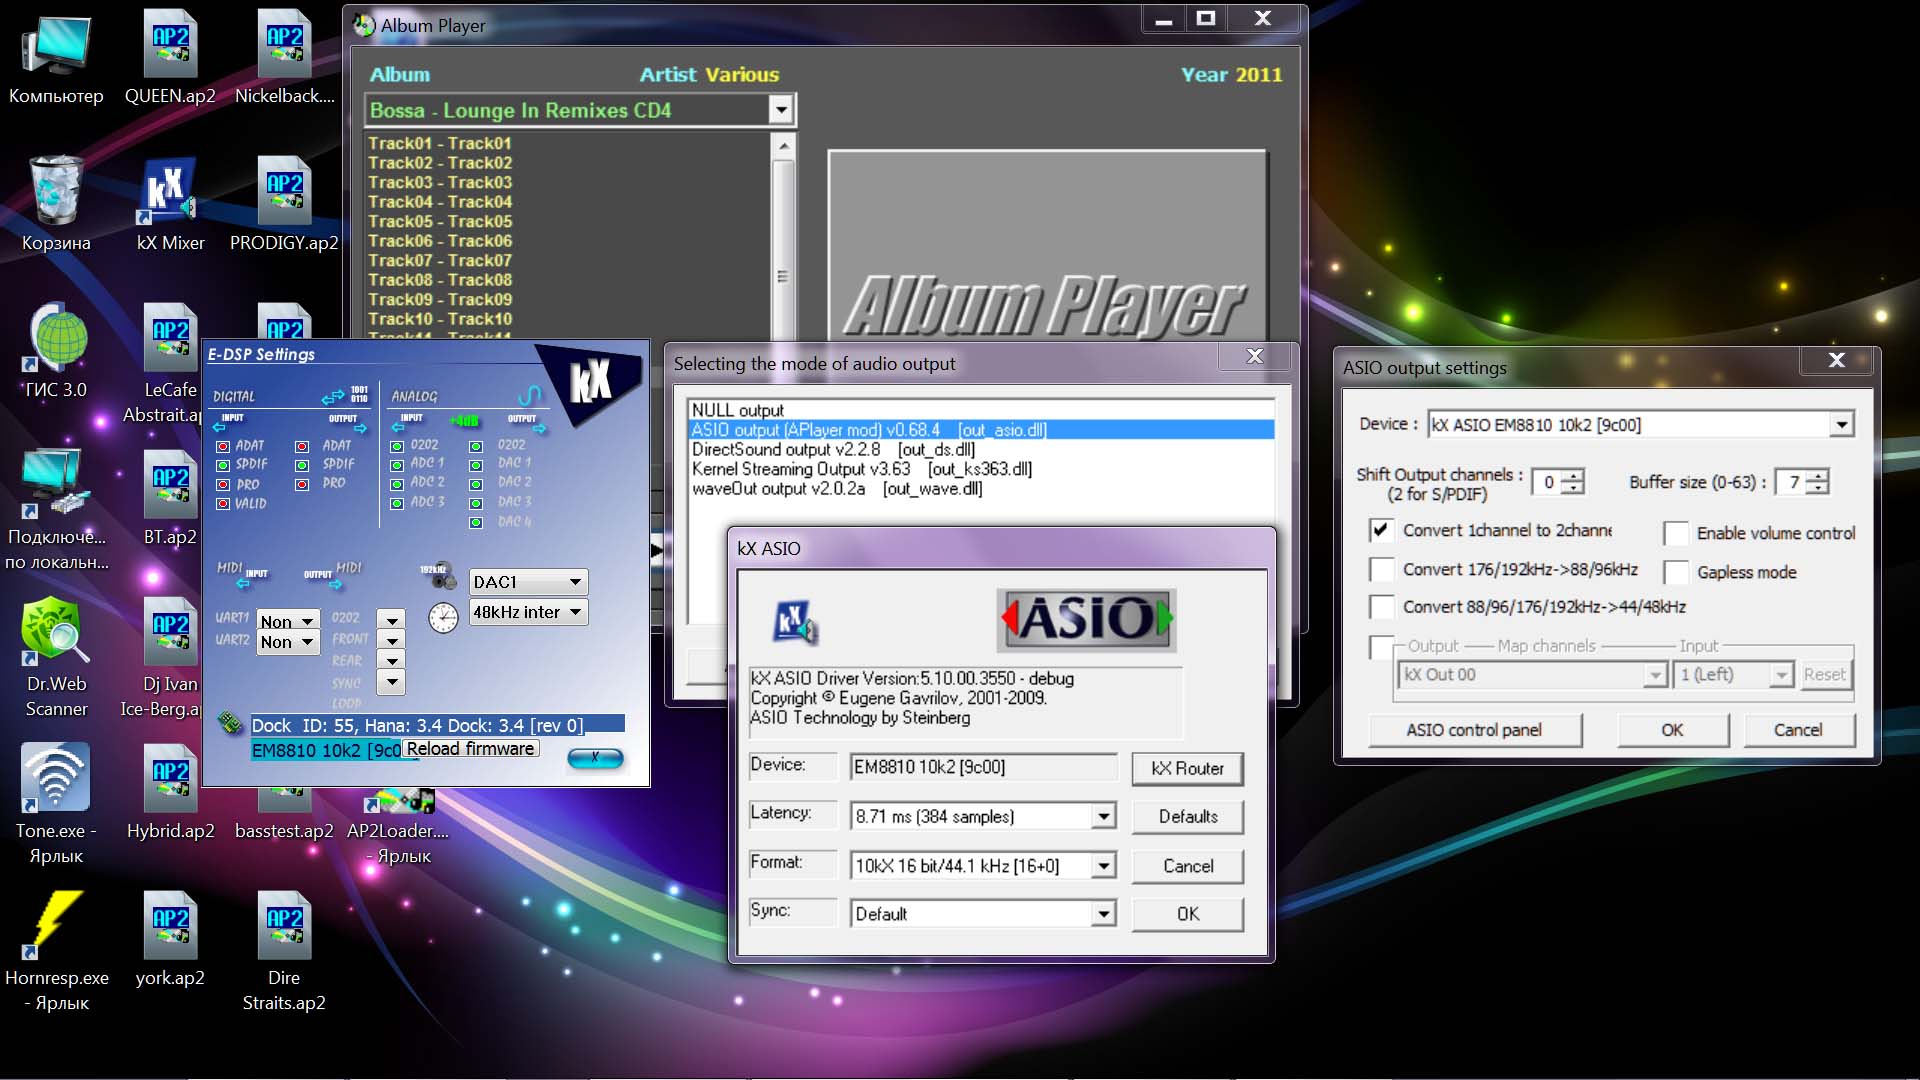
Task: Toggle digital output PRO indicator
Action: pyautogui.click(x=301, y=484)
